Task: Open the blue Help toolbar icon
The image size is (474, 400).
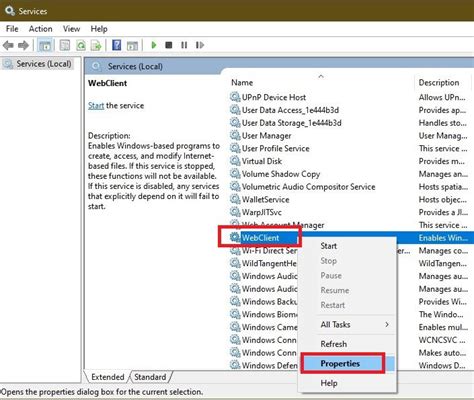Action: (116, 45)
